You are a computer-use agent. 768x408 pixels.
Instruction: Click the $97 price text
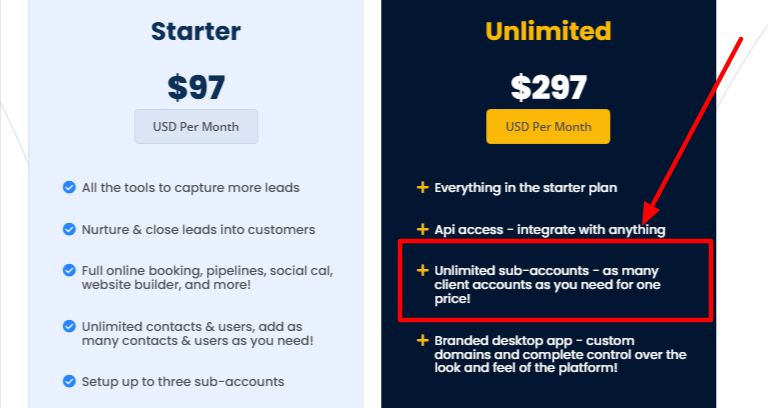196,88
